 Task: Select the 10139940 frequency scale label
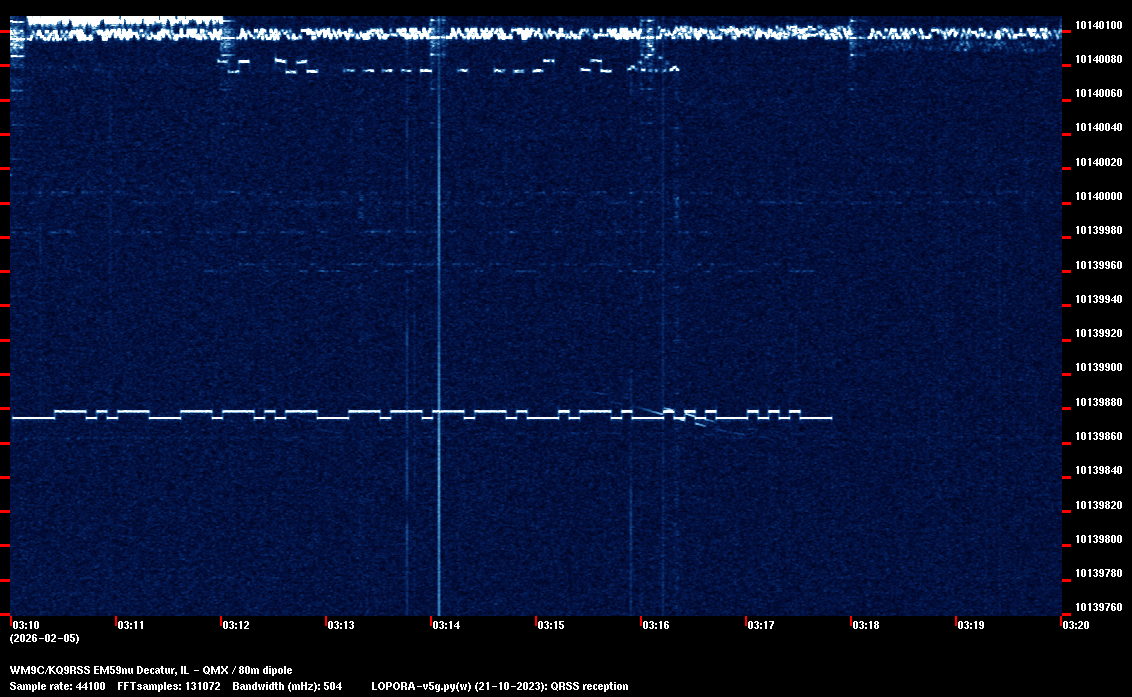click(1099, 300)
